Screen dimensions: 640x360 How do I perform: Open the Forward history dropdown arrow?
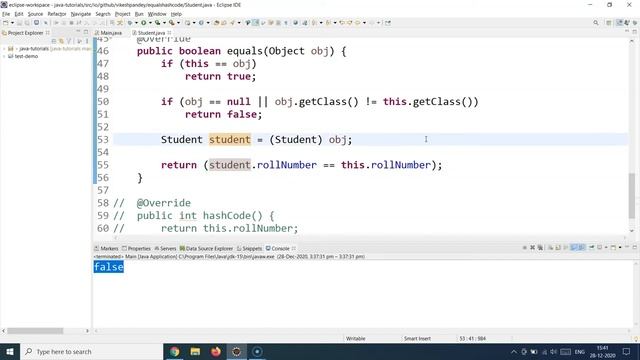click(x=378, y=23)
